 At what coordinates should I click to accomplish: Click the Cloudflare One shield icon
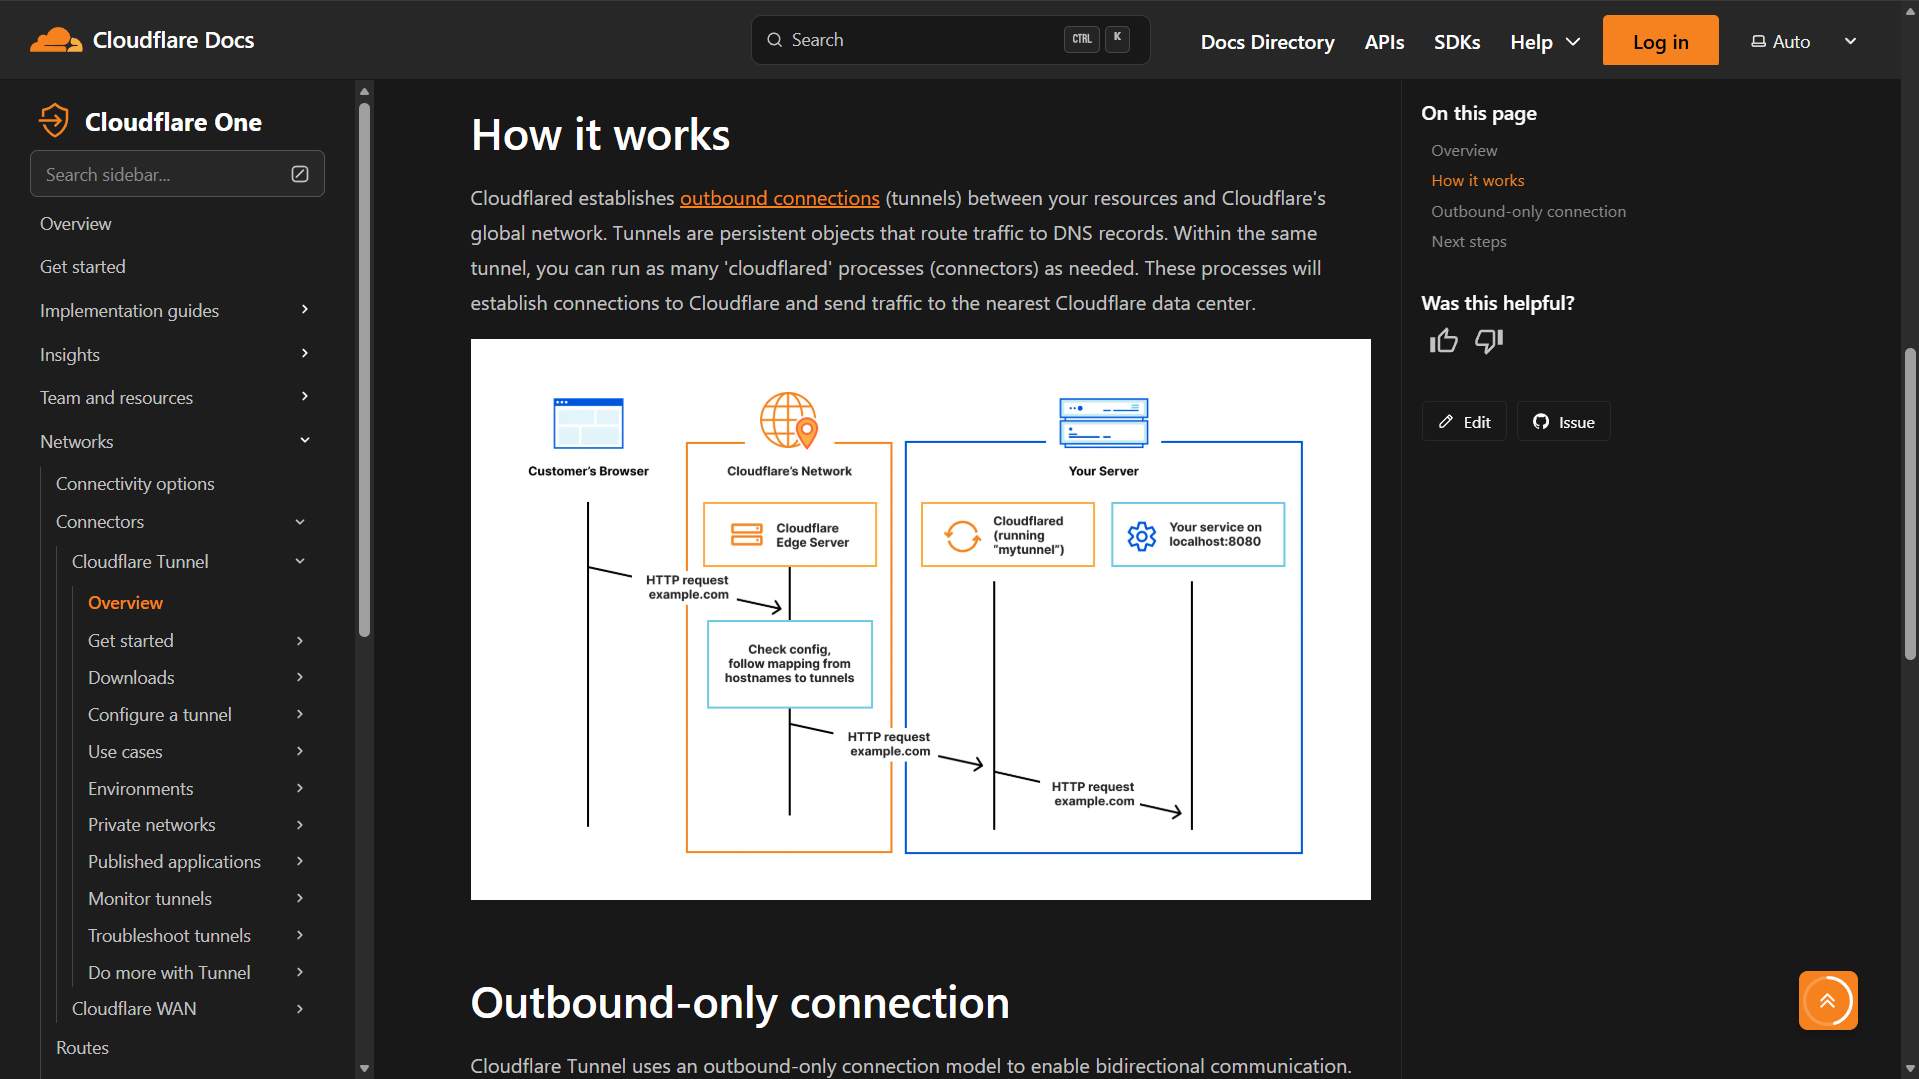tap(54, 121)
